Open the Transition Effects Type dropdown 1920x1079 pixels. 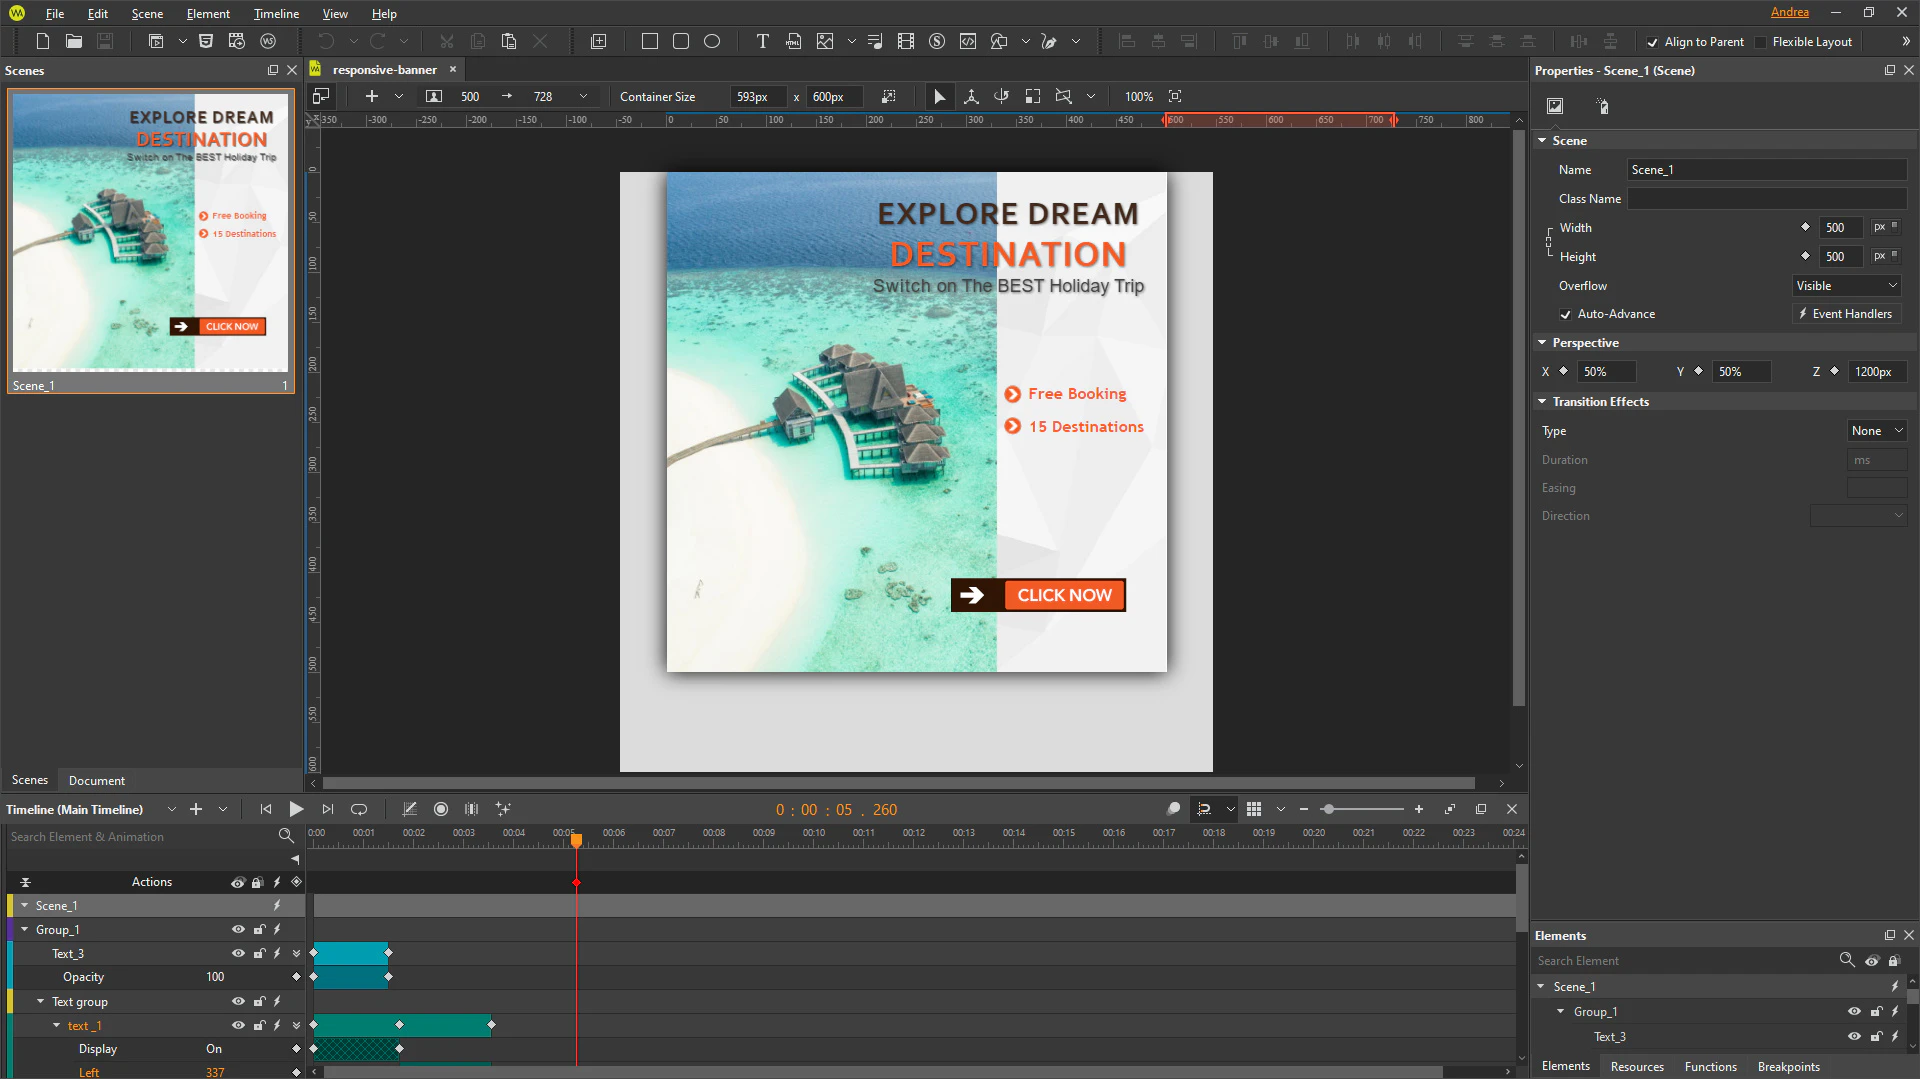tap(1876, 430)
